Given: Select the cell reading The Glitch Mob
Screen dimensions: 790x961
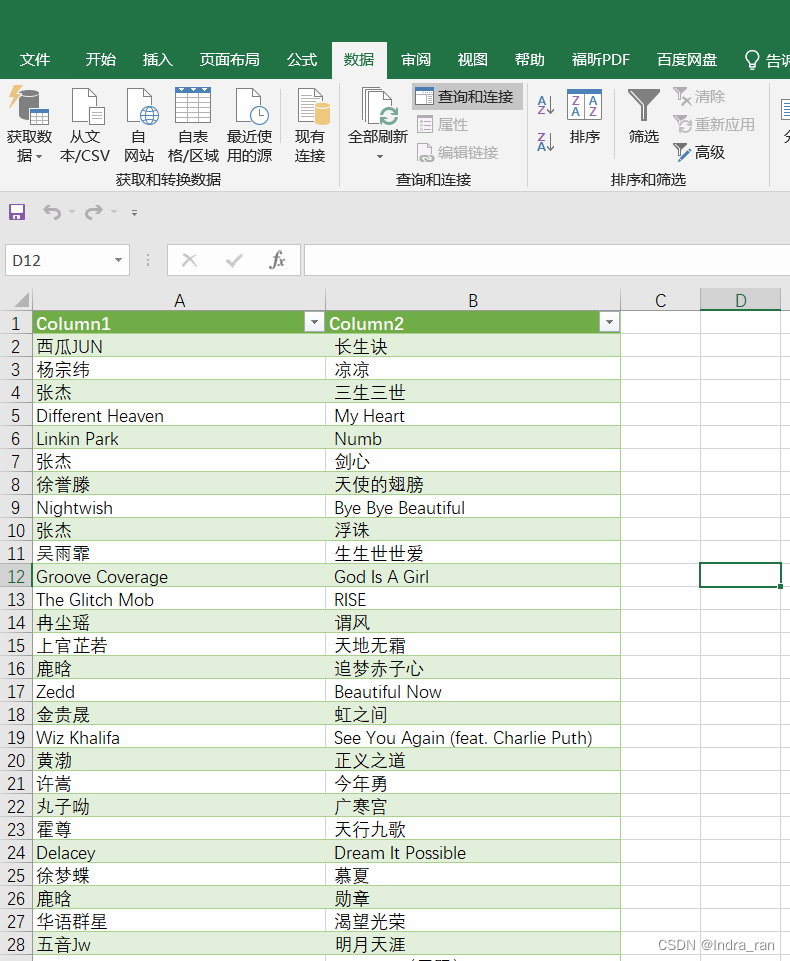Looking at the screenshot, I should coord(179,599).
